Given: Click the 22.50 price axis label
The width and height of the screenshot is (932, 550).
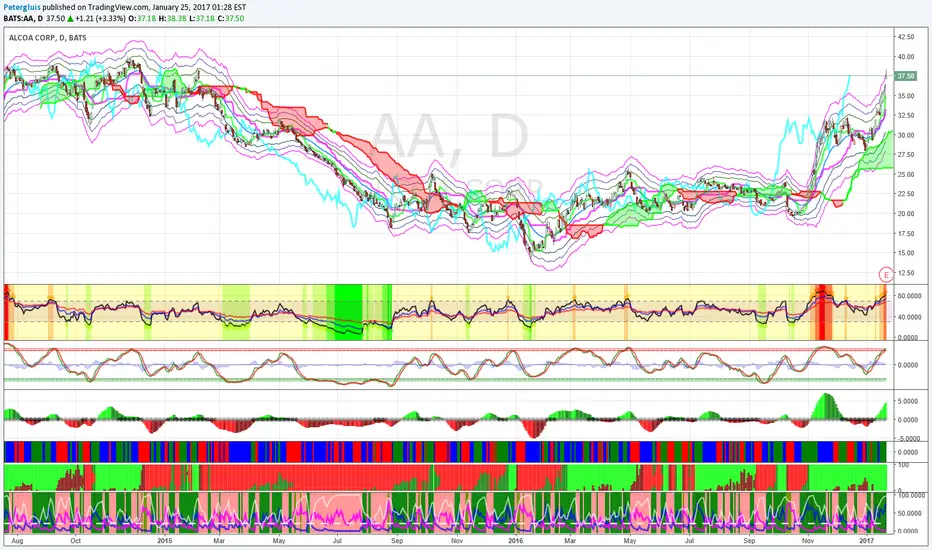Looking at the screenshot, I should click(x=906, y=194).
